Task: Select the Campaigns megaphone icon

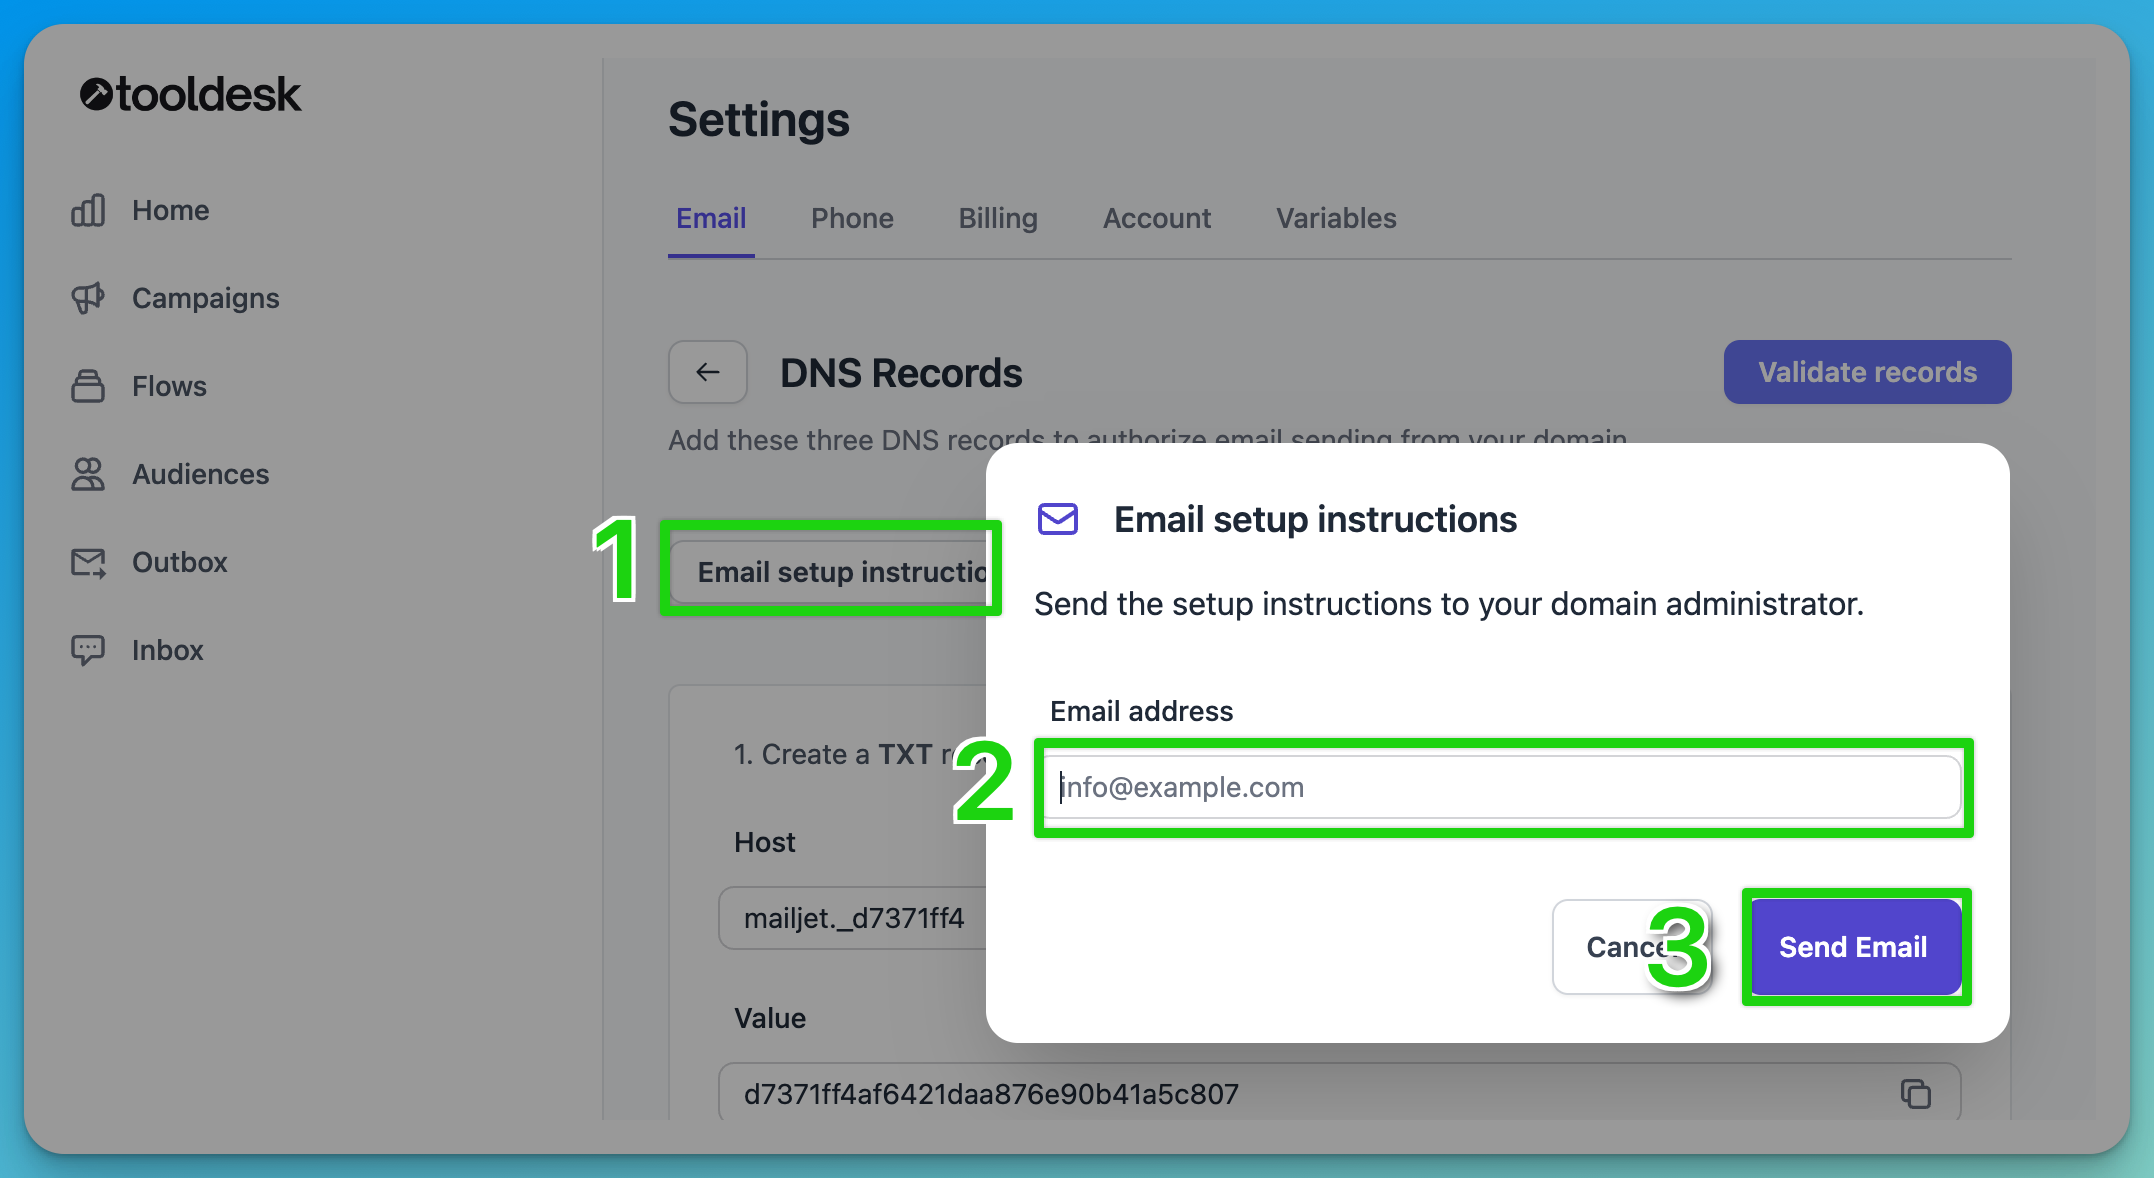Action: click(88, 297)
